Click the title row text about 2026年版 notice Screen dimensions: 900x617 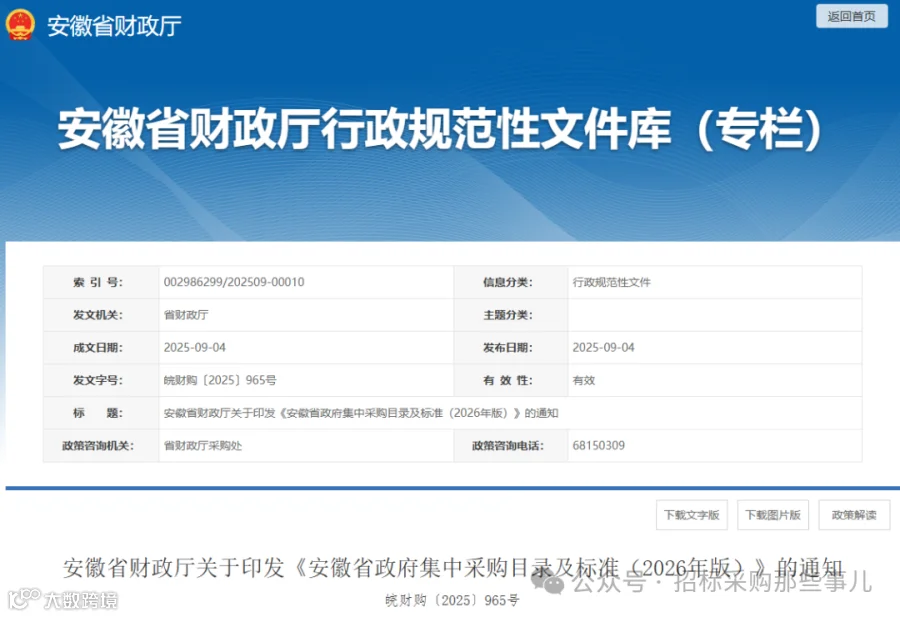361,413
